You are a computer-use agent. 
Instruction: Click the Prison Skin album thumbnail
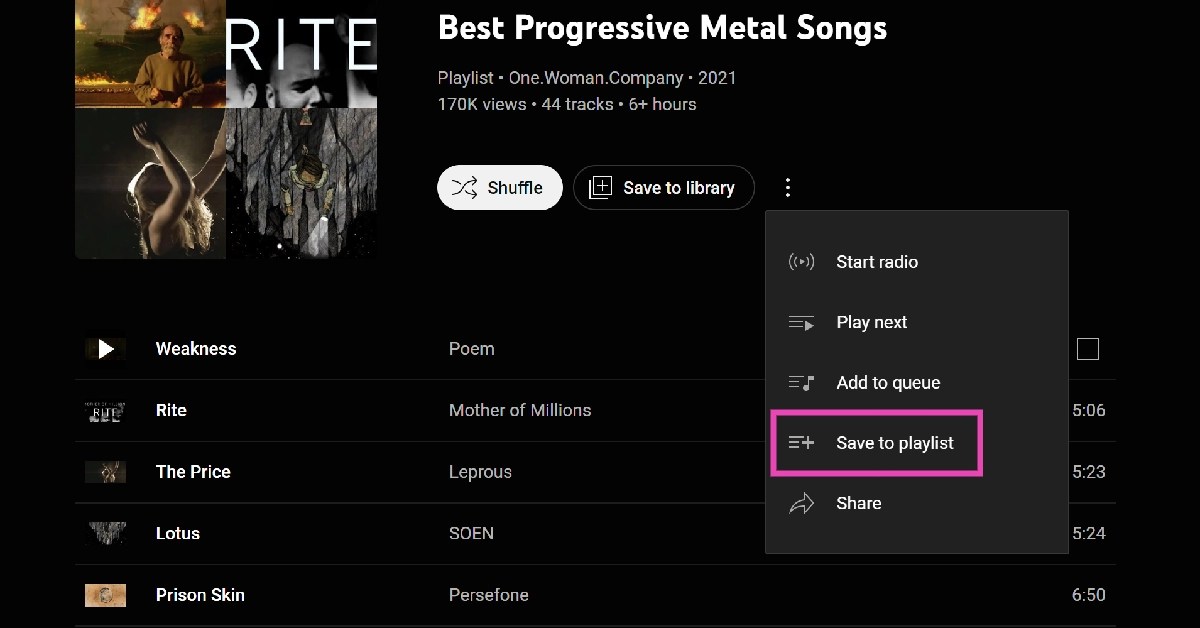point(106,594)
